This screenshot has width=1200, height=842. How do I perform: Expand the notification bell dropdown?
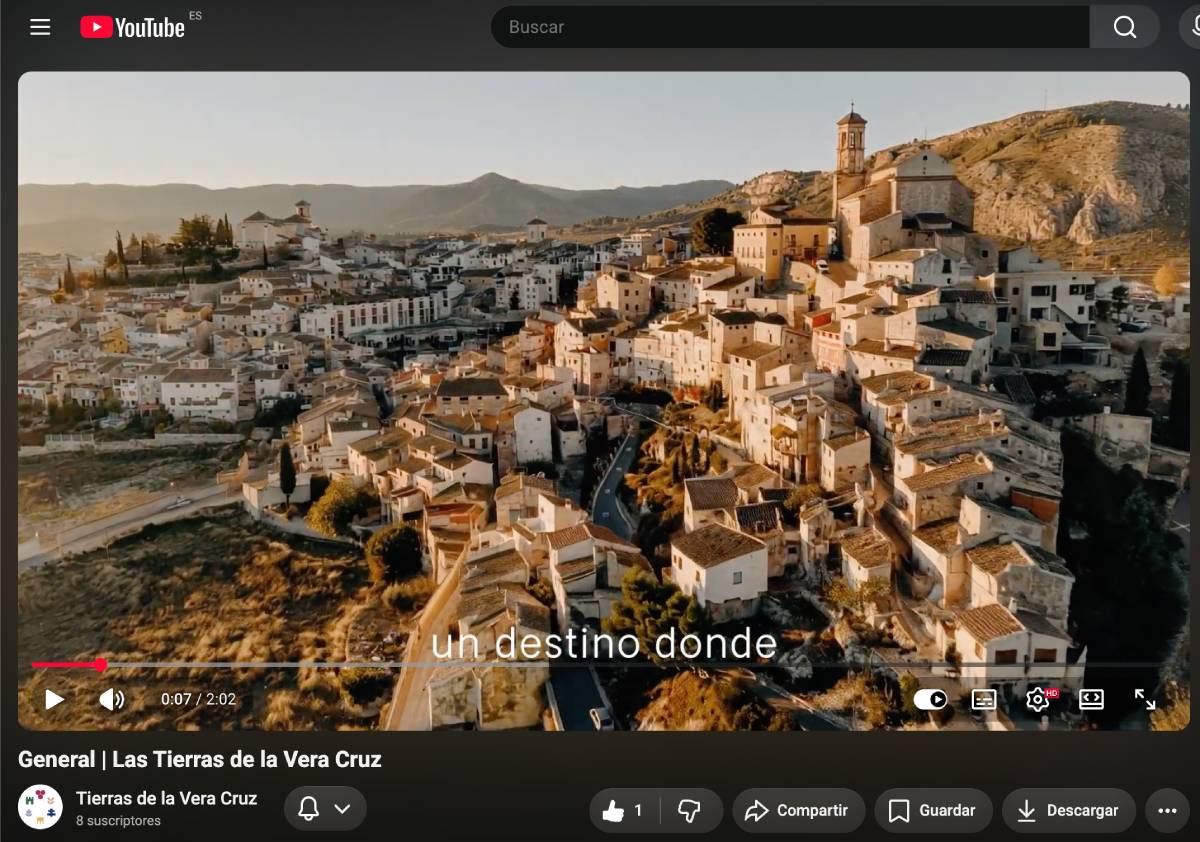point(325,809)
